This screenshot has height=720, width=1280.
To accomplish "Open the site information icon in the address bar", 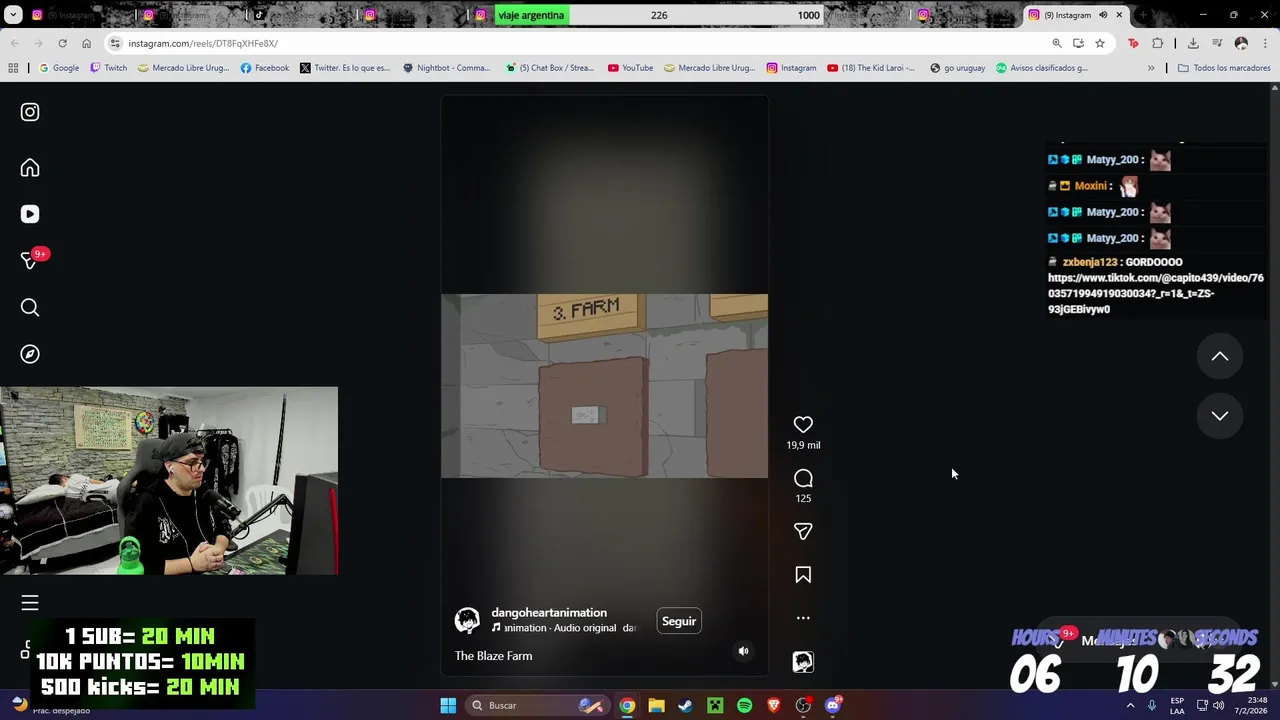I will [x=115, y=43].
